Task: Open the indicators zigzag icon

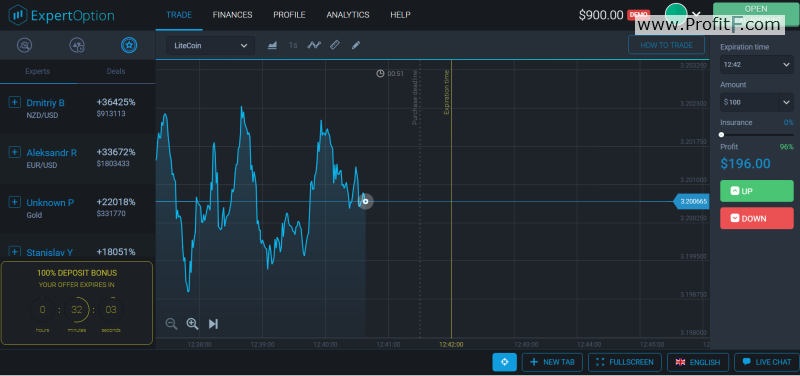Action: pyautogui.click(x=314, y=45)
